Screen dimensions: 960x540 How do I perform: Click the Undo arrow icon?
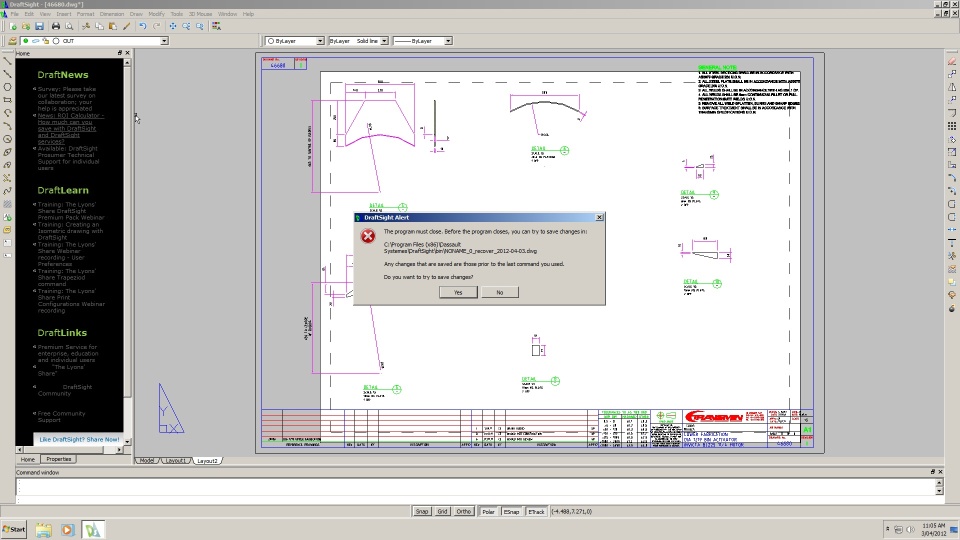tap(143, 26)
